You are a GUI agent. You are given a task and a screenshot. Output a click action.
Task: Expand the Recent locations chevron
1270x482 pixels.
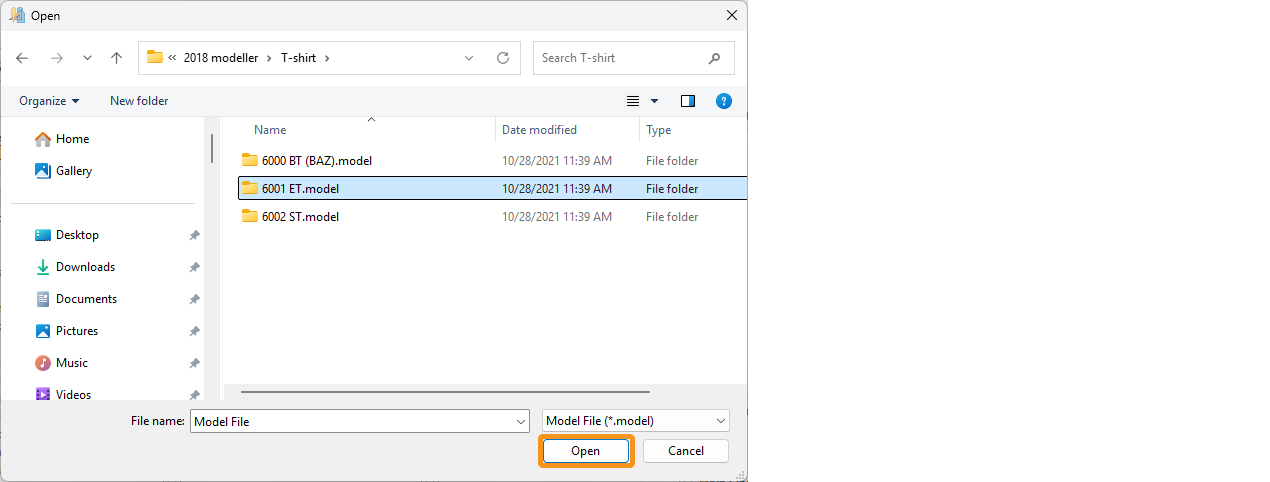tap(87, 58)
